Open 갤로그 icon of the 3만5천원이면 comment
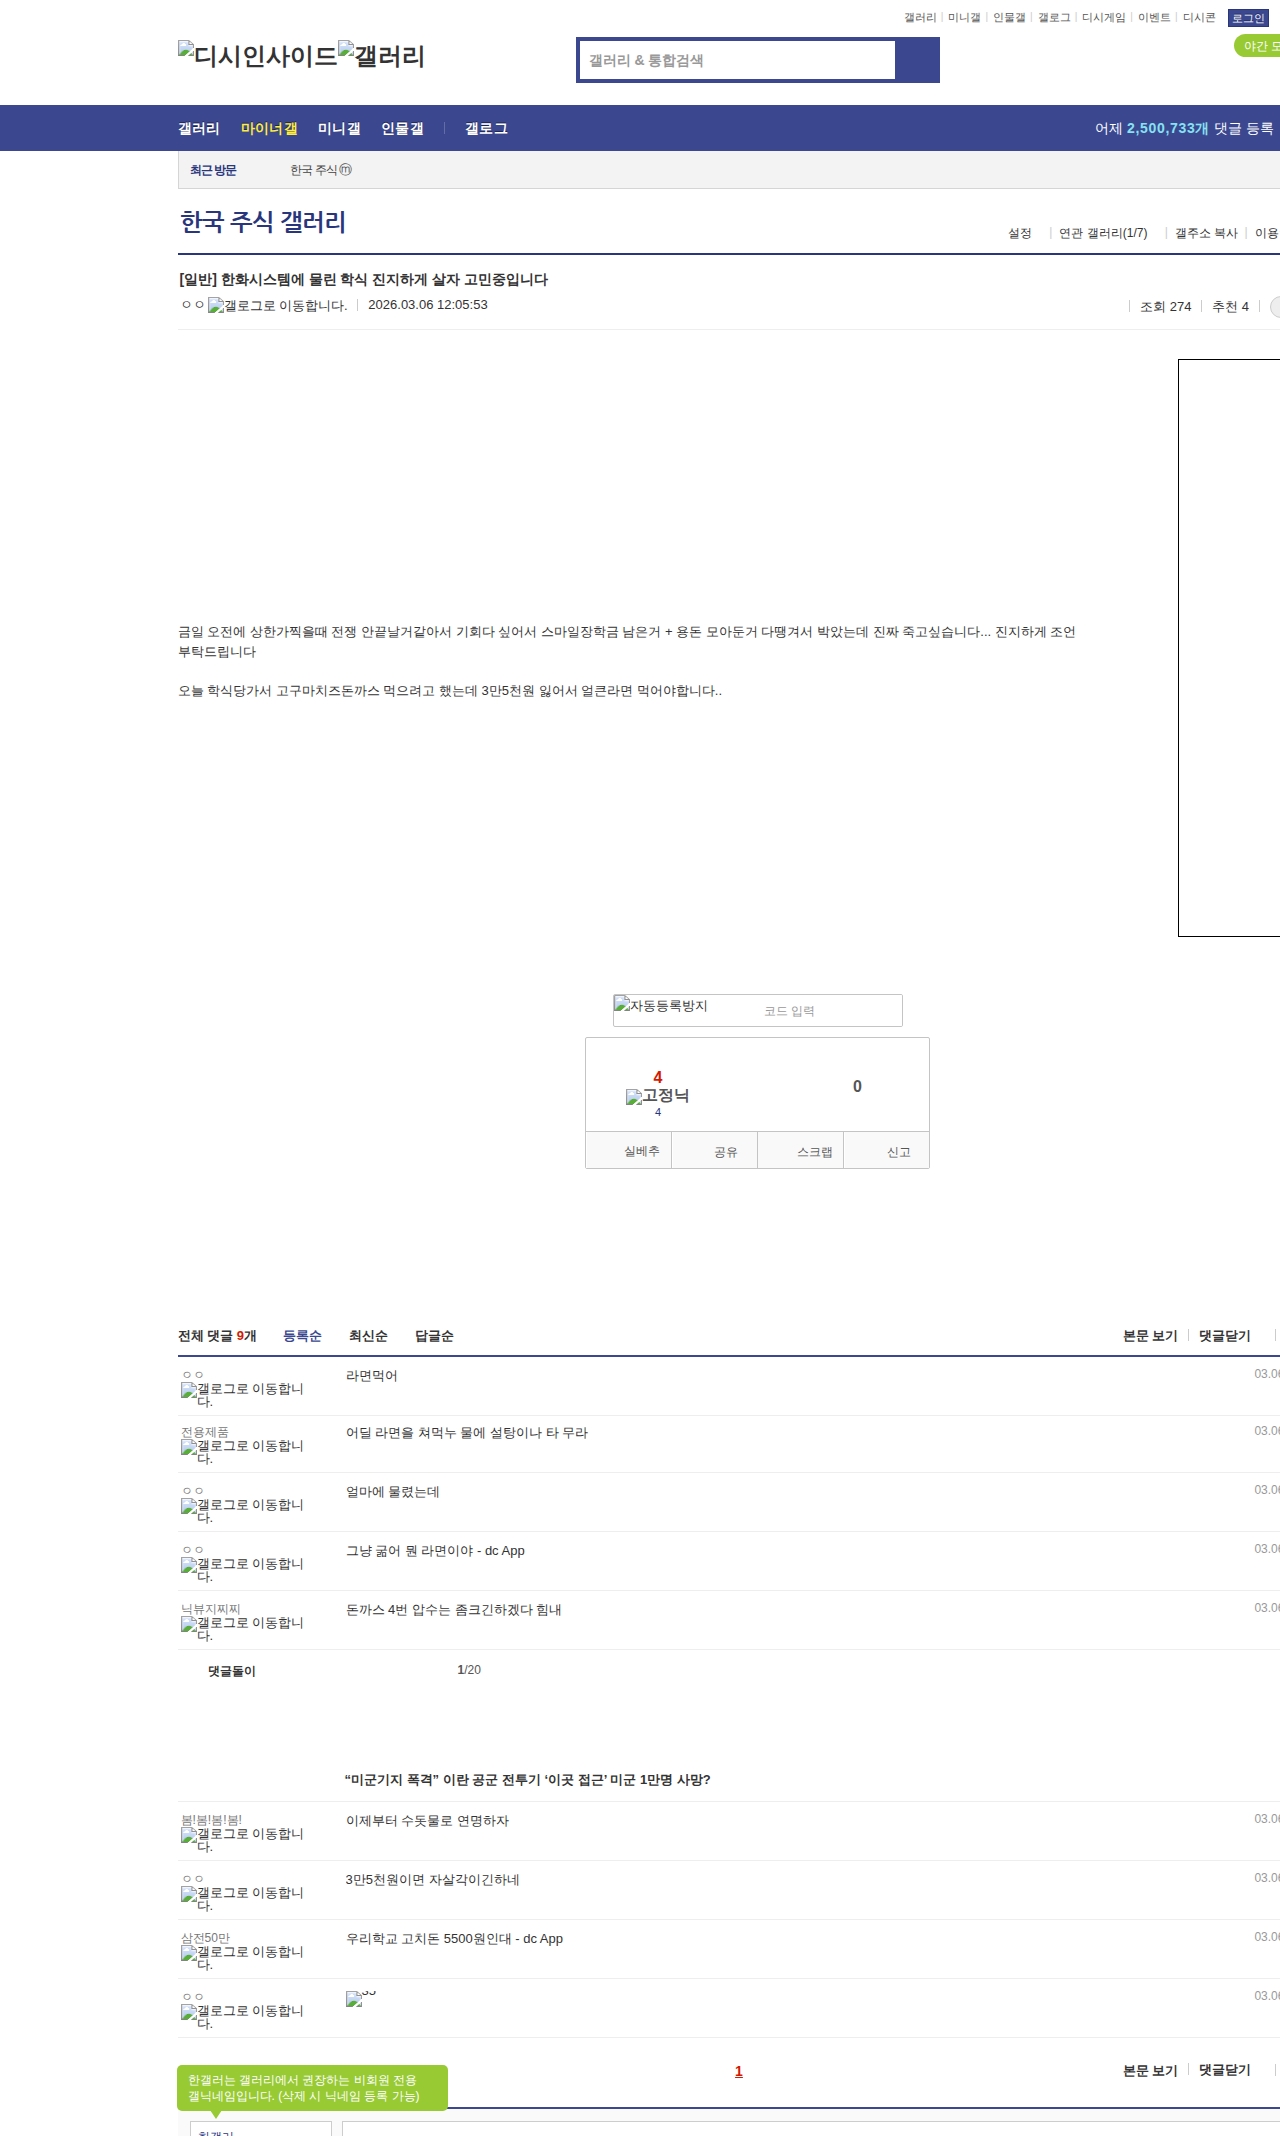This screenshot has height=2136, width=1280. point(242,1898)
